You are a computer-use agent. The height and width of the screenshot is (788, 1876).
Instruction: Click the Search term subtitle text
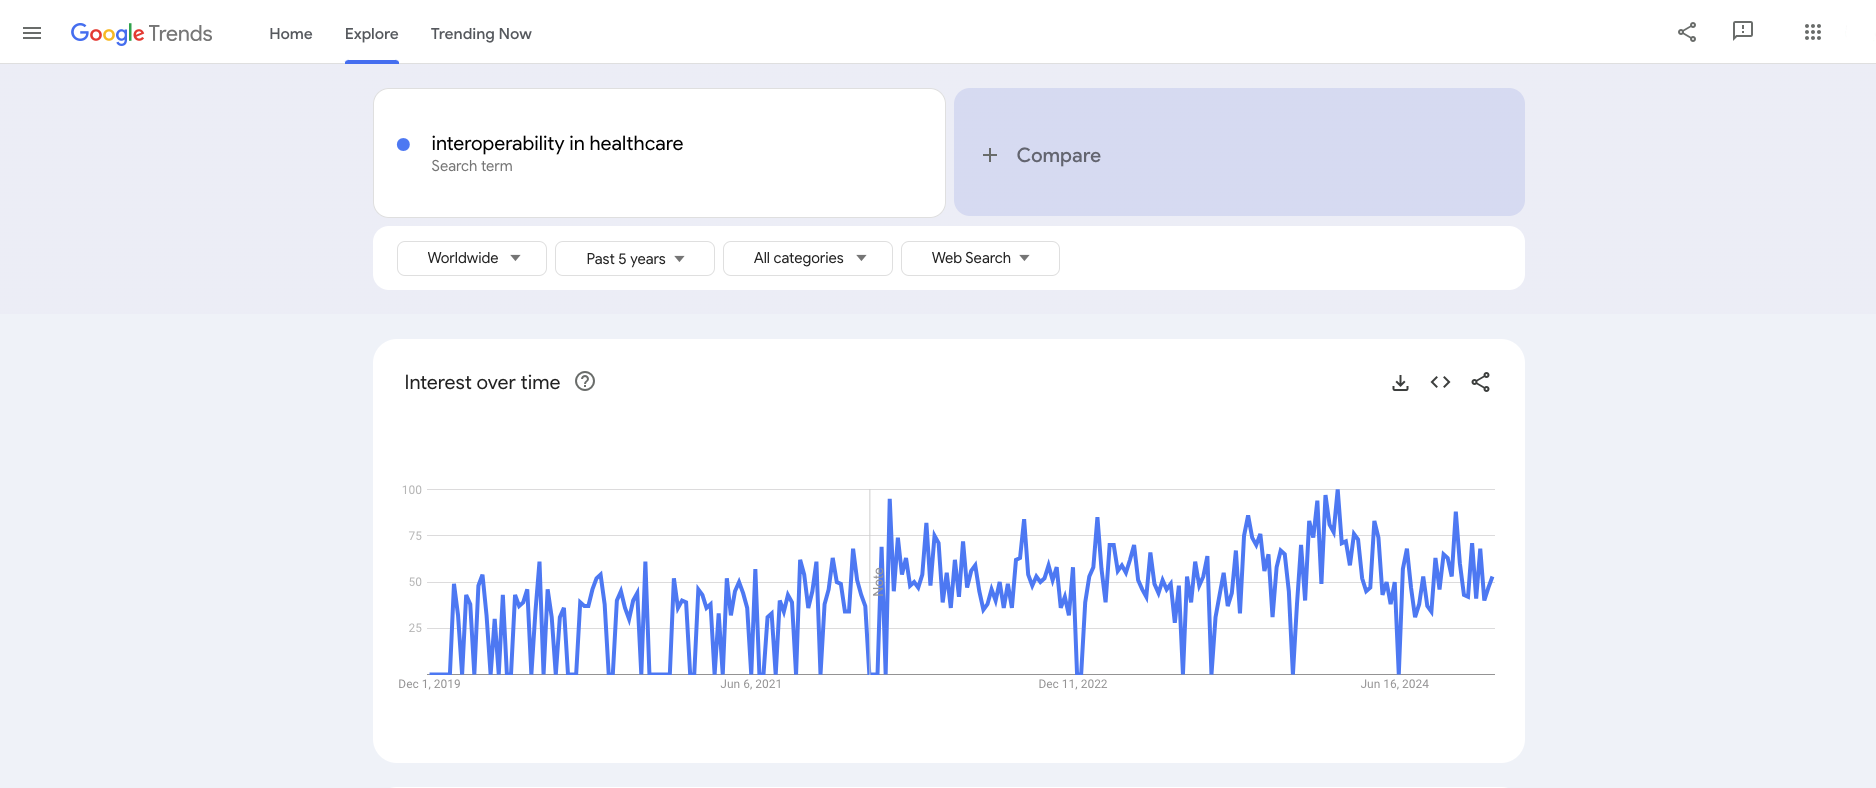click(472, 166)
